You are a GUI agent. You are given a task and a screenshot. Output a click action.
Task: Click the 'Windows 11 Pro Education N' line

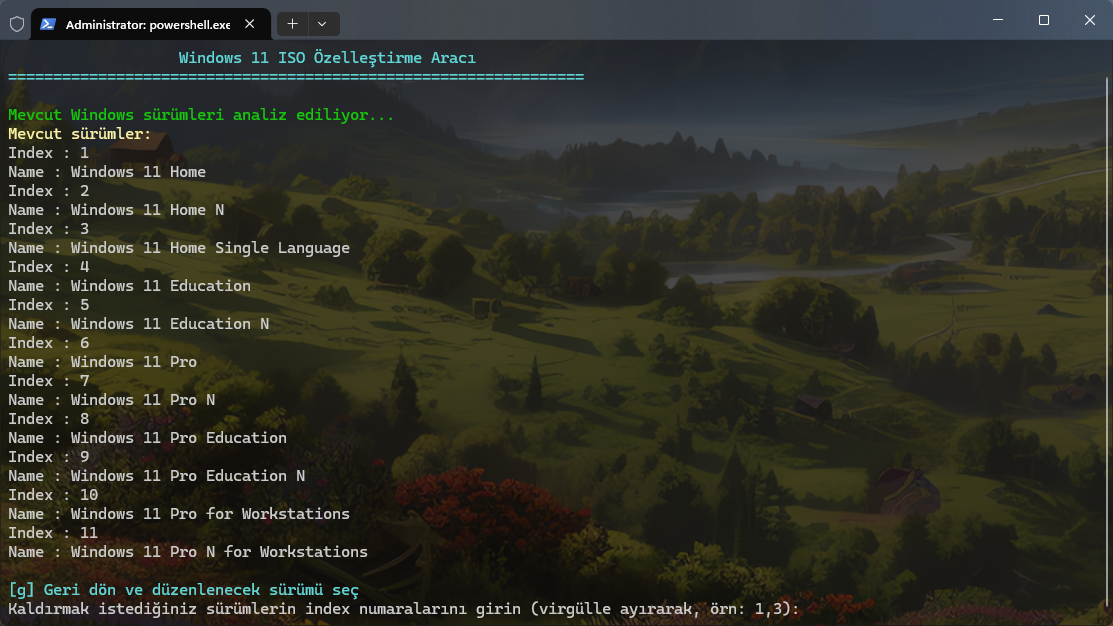click(x=156, y=476)
